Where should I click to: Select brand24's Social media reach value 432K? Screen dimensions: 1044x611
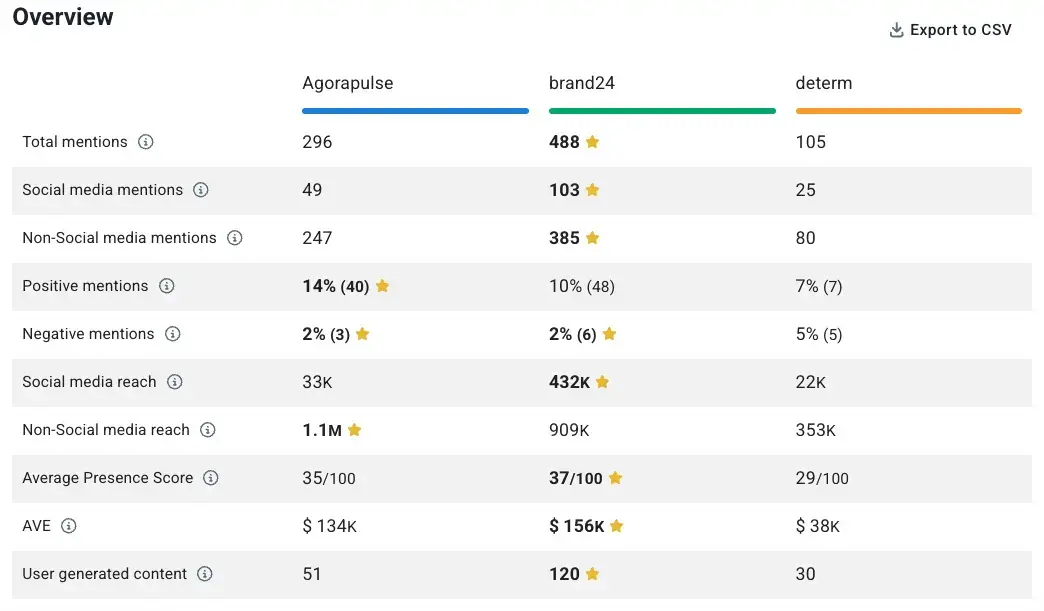pyautogui.click(x=568, y=382)
